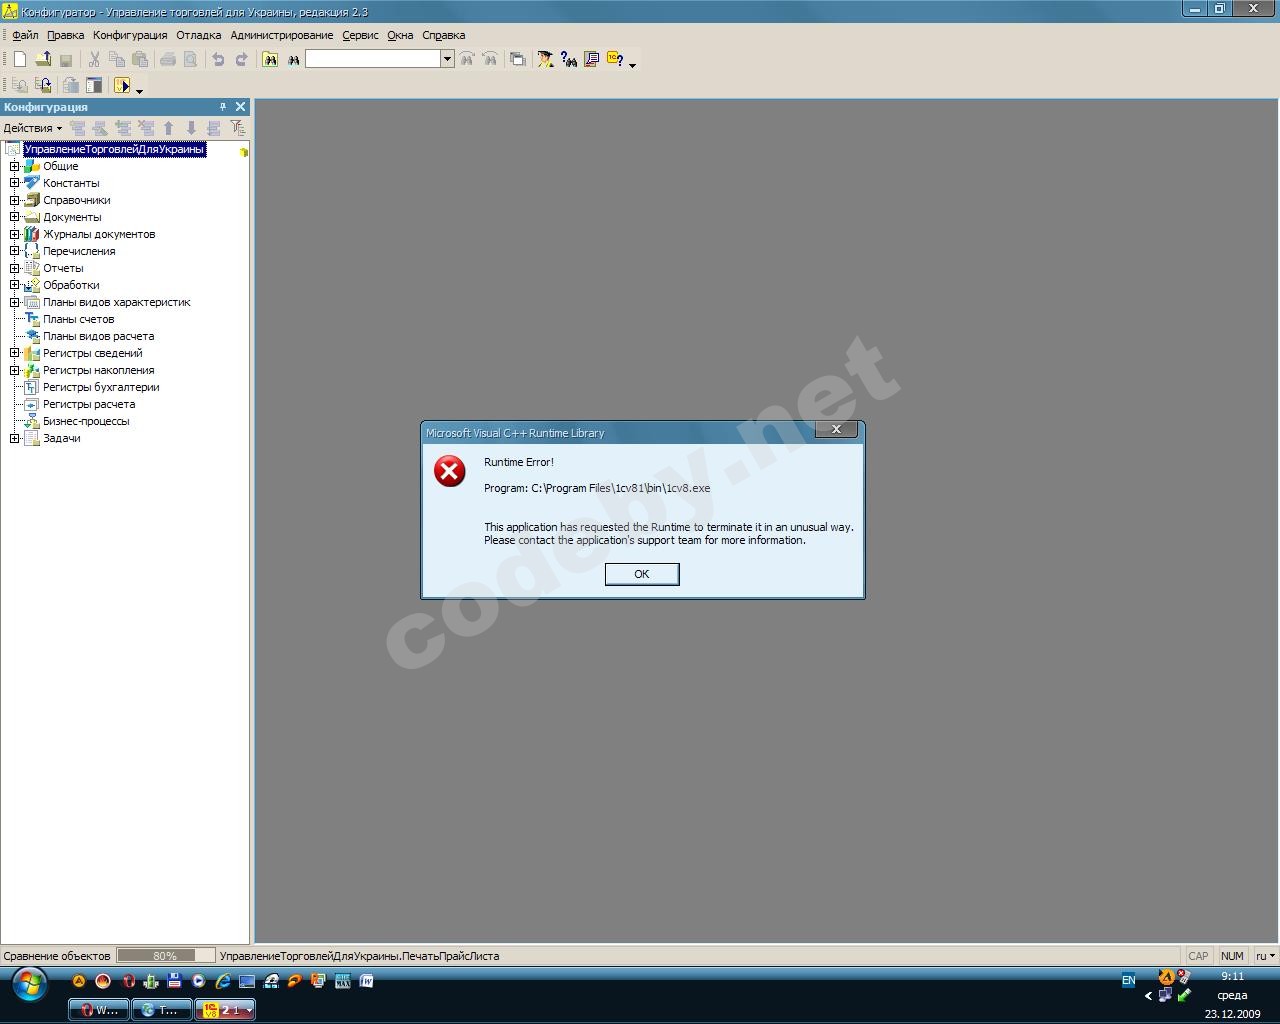Click the Print preview icon
This screenshot has width=1280, height=1024.
pyautogui.click(x=190, y=60)
